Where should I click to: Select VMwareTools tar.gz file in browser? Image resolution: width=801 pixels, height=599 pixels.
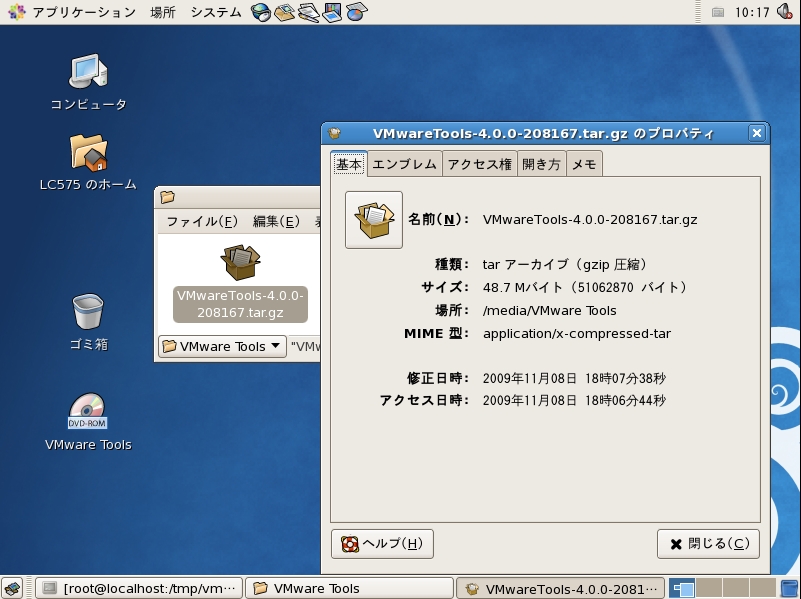coord(240,283)
